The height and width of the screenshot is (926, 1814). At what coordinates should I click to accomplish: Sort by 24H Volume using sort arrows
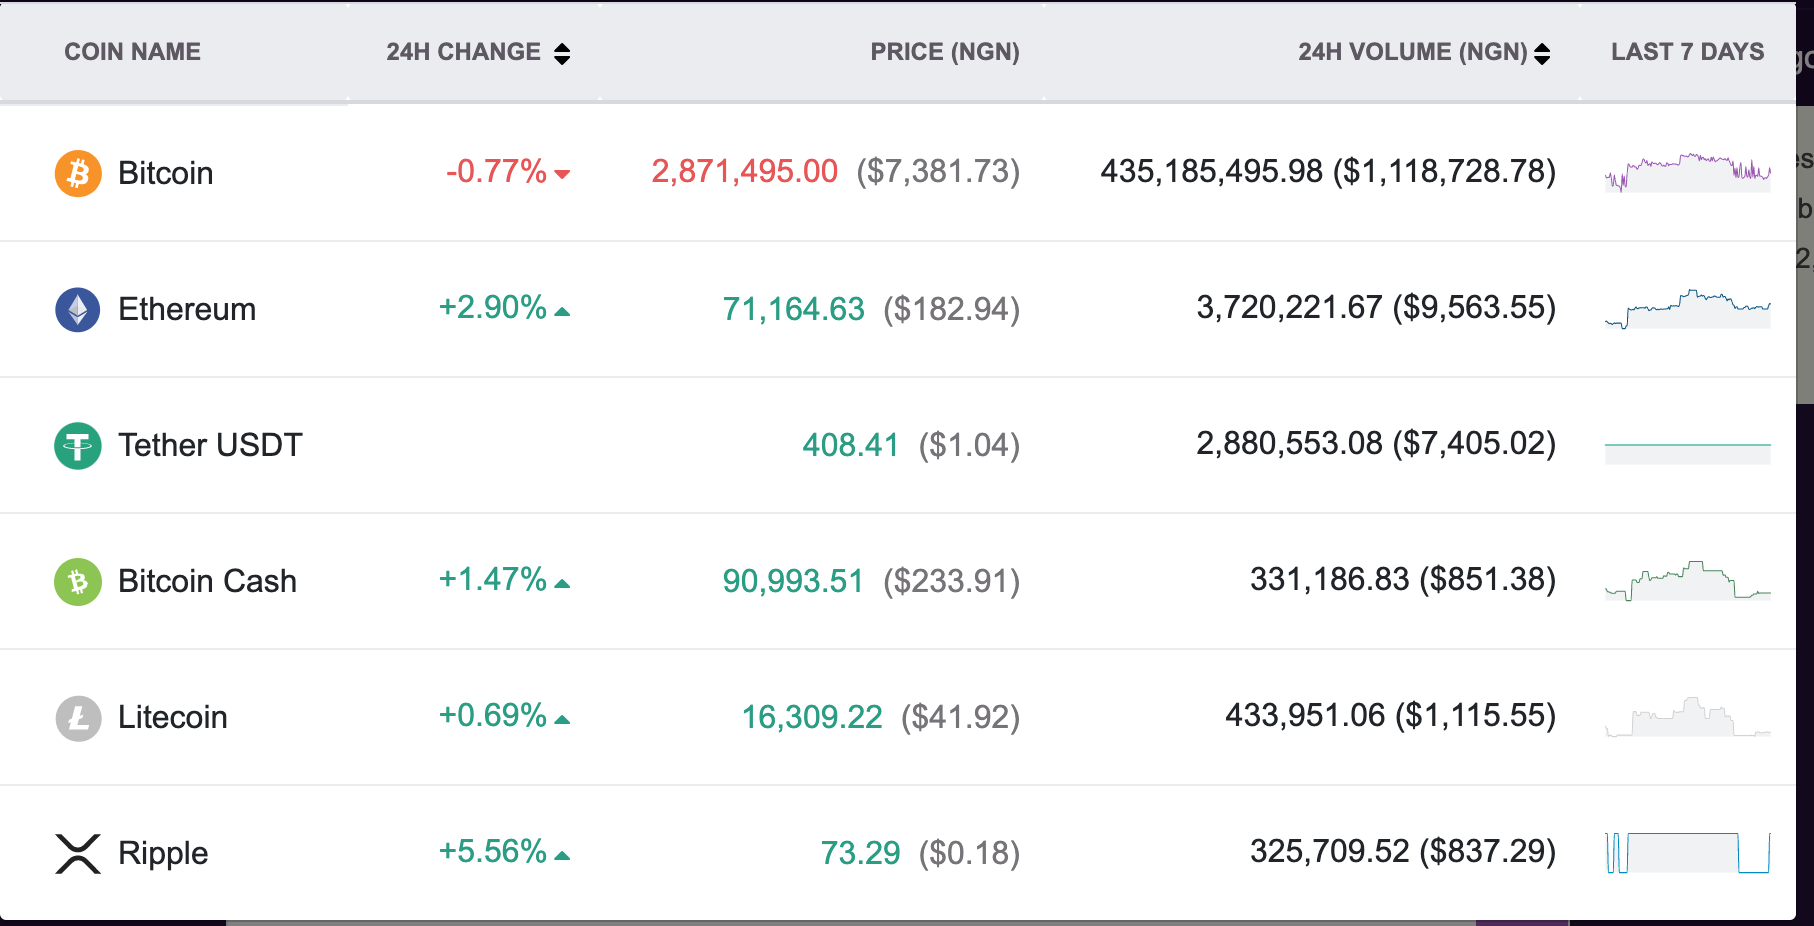(1542, 53)
